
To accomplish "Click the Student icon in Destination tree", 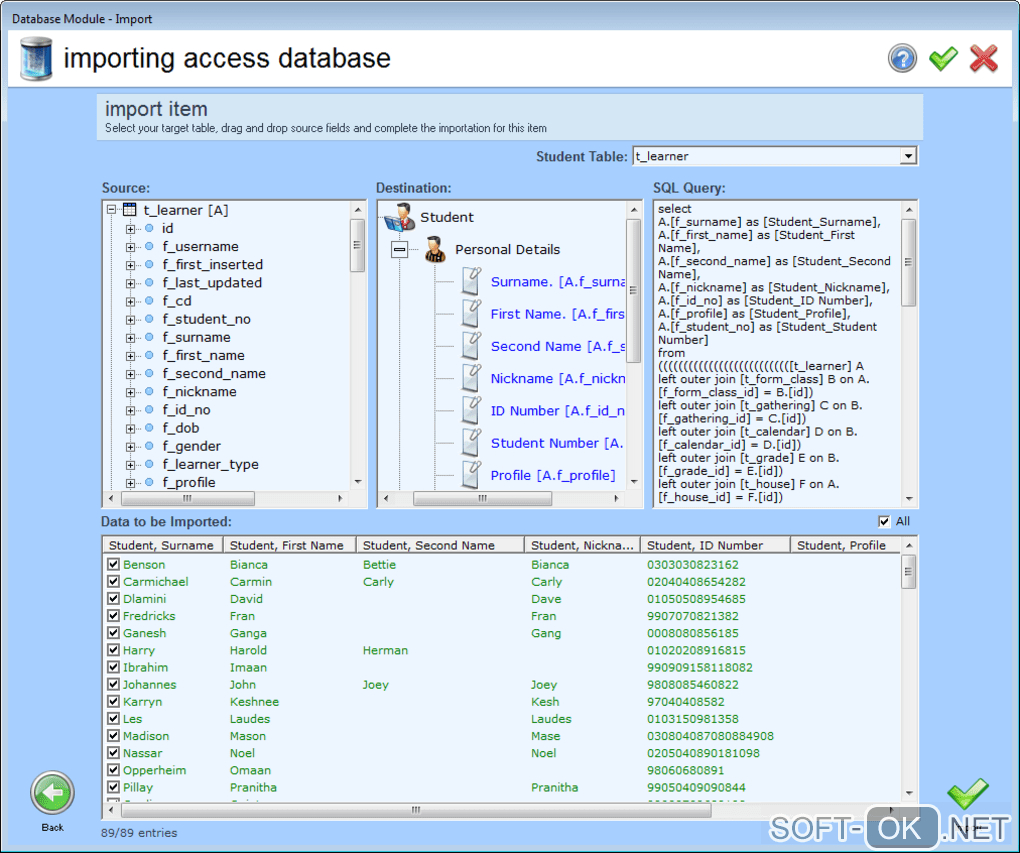I will 399,217.
